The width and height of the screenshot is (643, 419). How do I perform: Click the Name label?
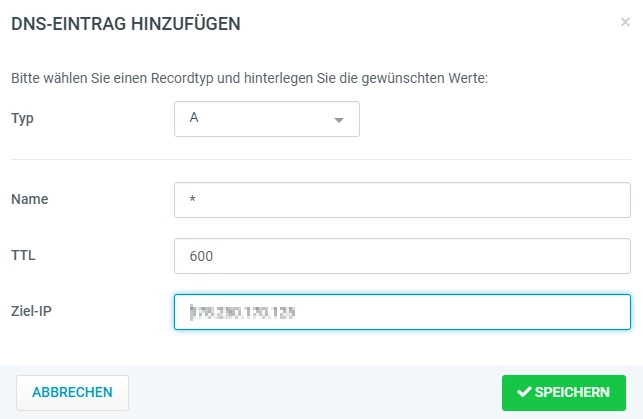(x=30, y=199)
